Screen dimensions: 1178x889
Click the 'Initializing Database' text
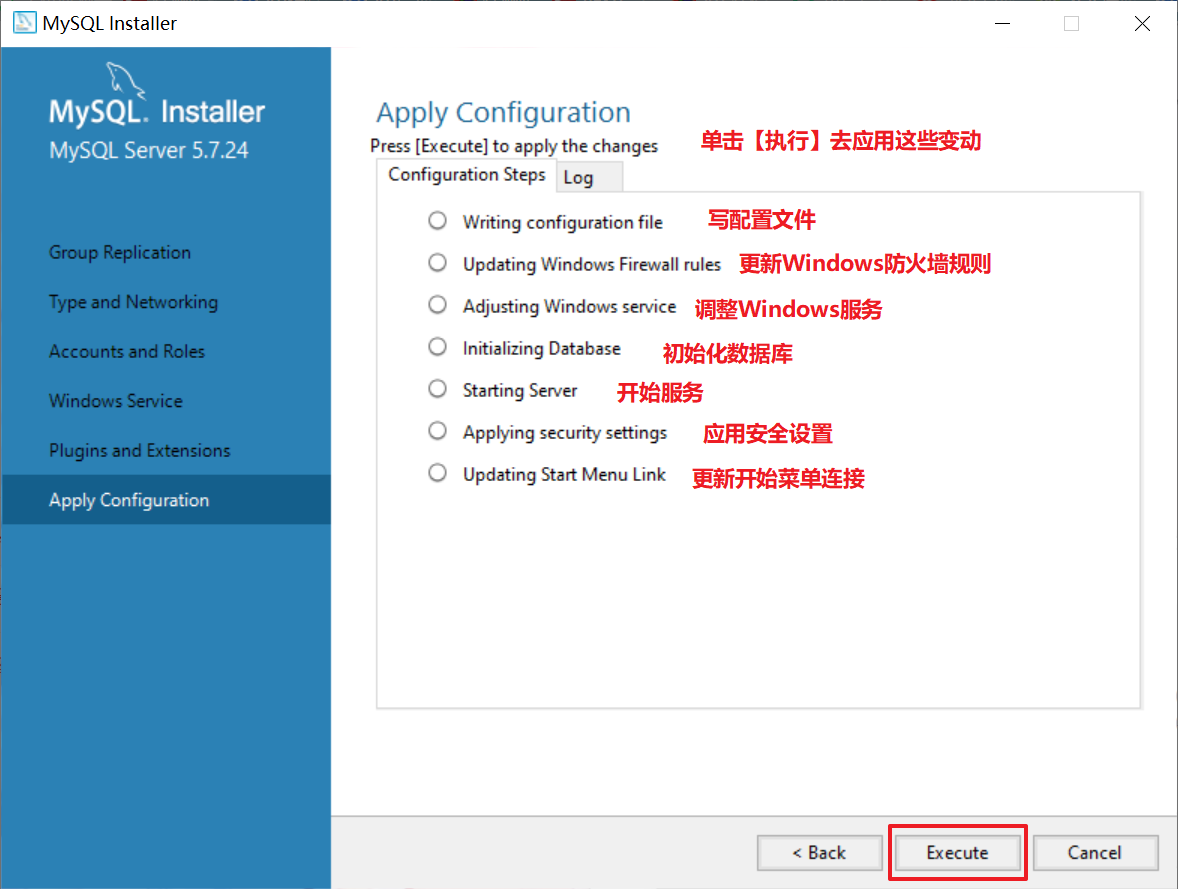point(542,349)
